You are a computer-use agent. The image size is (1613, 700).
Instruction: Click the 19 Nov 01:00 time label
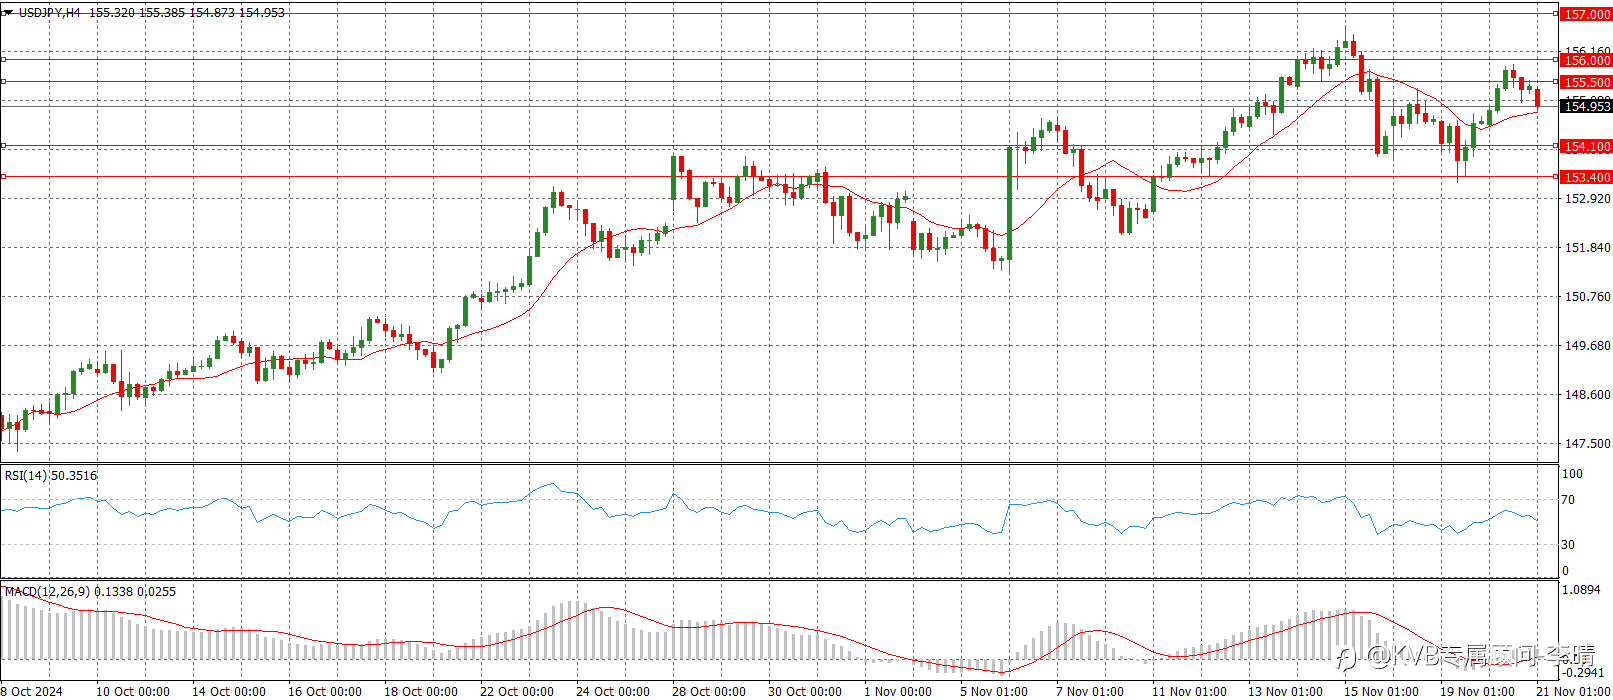(1477, 692)
